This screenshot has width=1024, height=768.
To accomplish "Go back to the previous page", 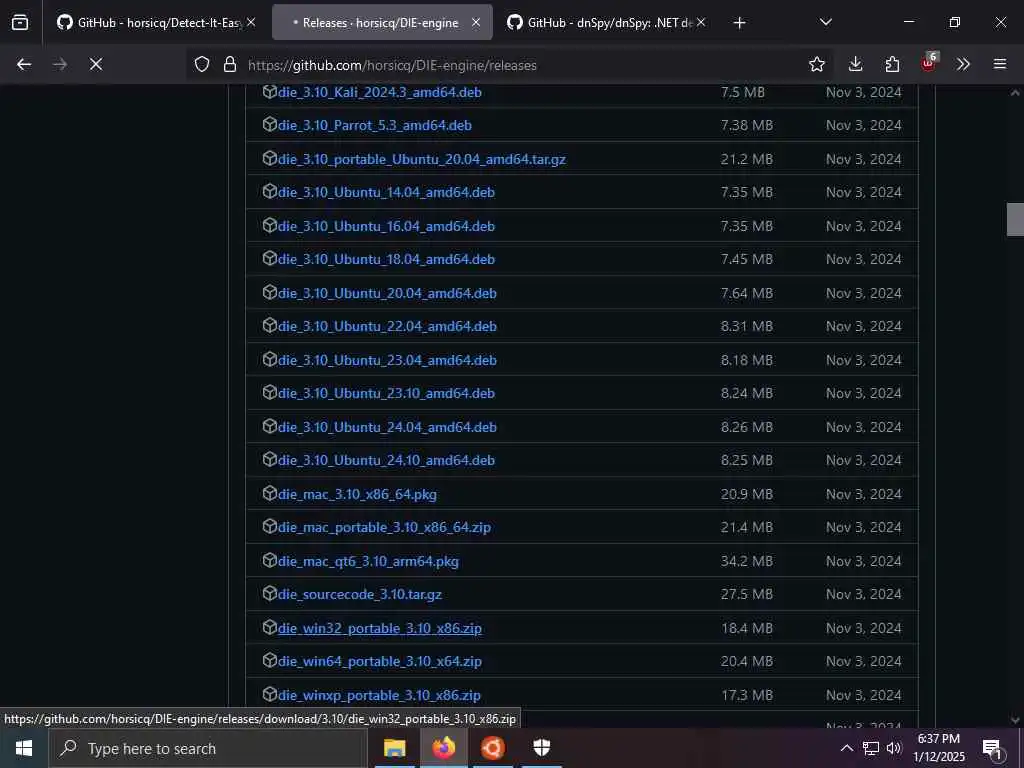I will click(x=24, y=64).
